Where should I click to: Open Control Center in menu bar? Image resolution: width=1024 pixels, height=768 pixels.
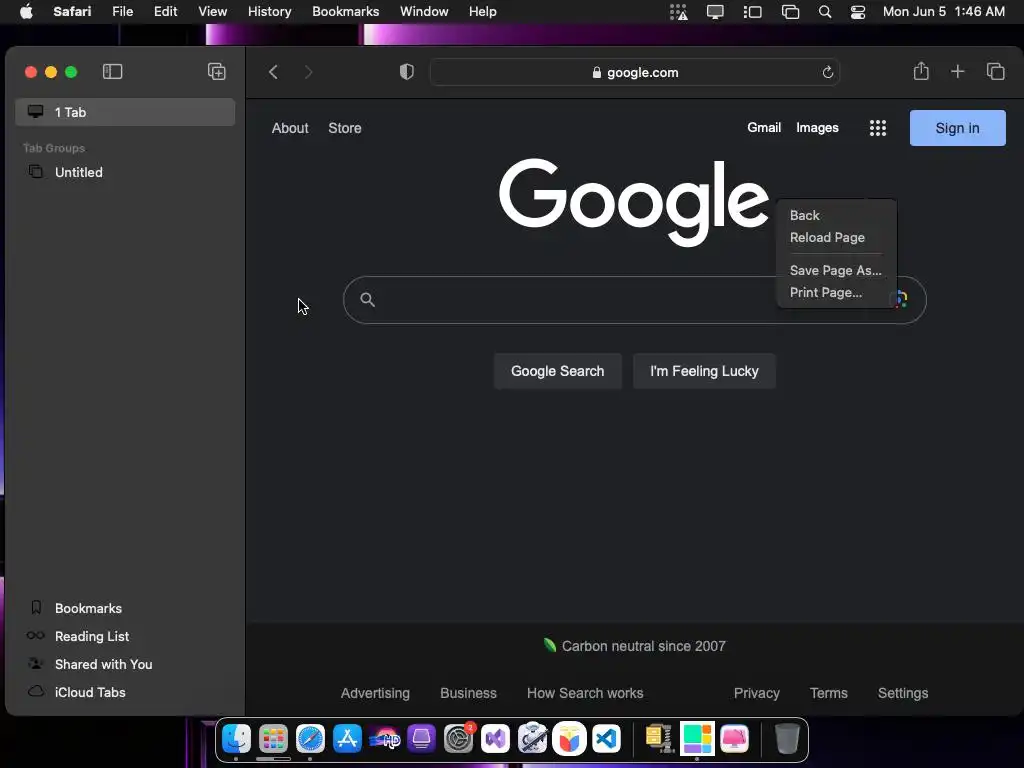coord(857,12)
